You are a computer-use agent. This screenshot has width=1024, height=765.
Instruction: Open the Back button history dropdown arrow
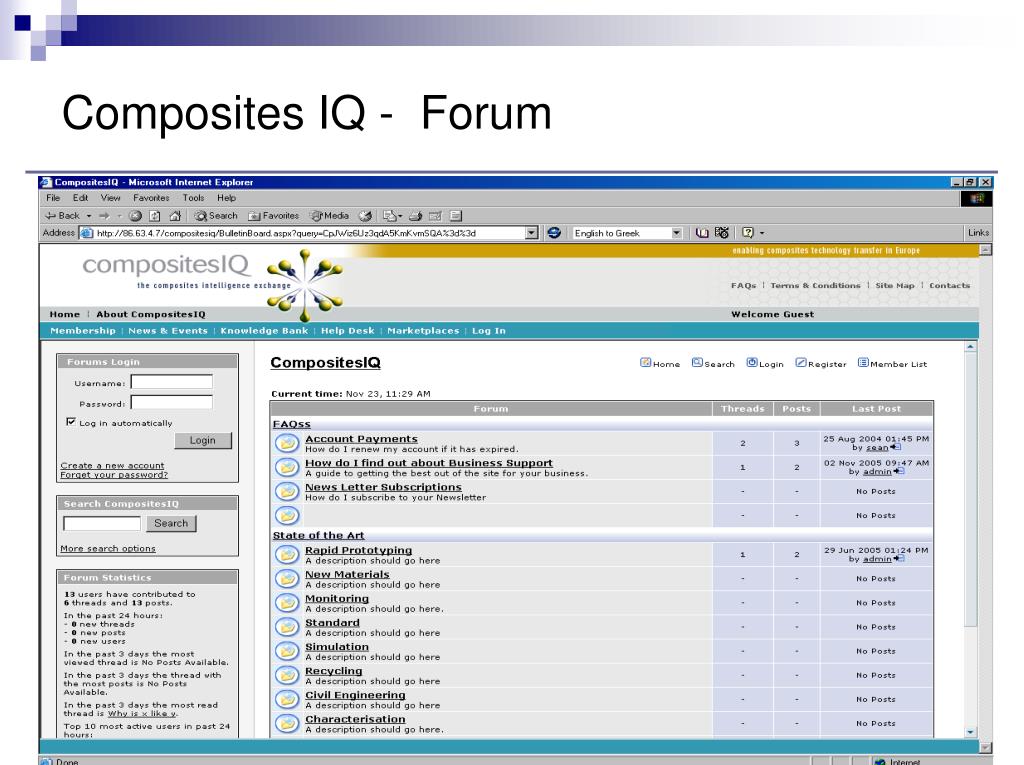(89, 216)
